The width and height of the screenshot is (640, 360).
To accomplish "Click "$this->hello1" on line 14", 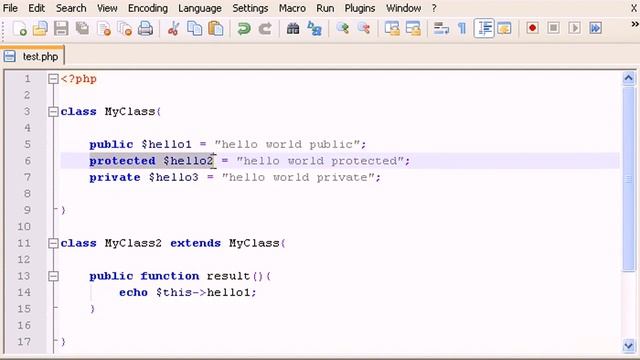I will click(203, 293).
